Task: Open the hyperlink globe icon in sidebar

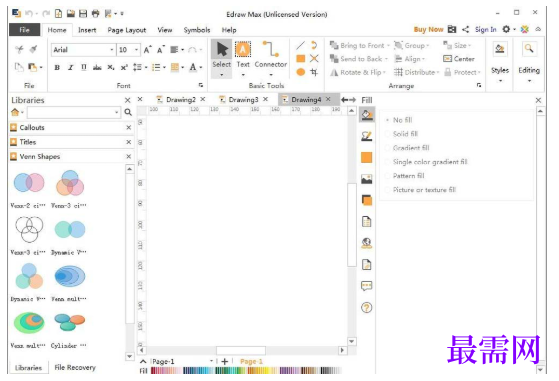Action: 367,243
